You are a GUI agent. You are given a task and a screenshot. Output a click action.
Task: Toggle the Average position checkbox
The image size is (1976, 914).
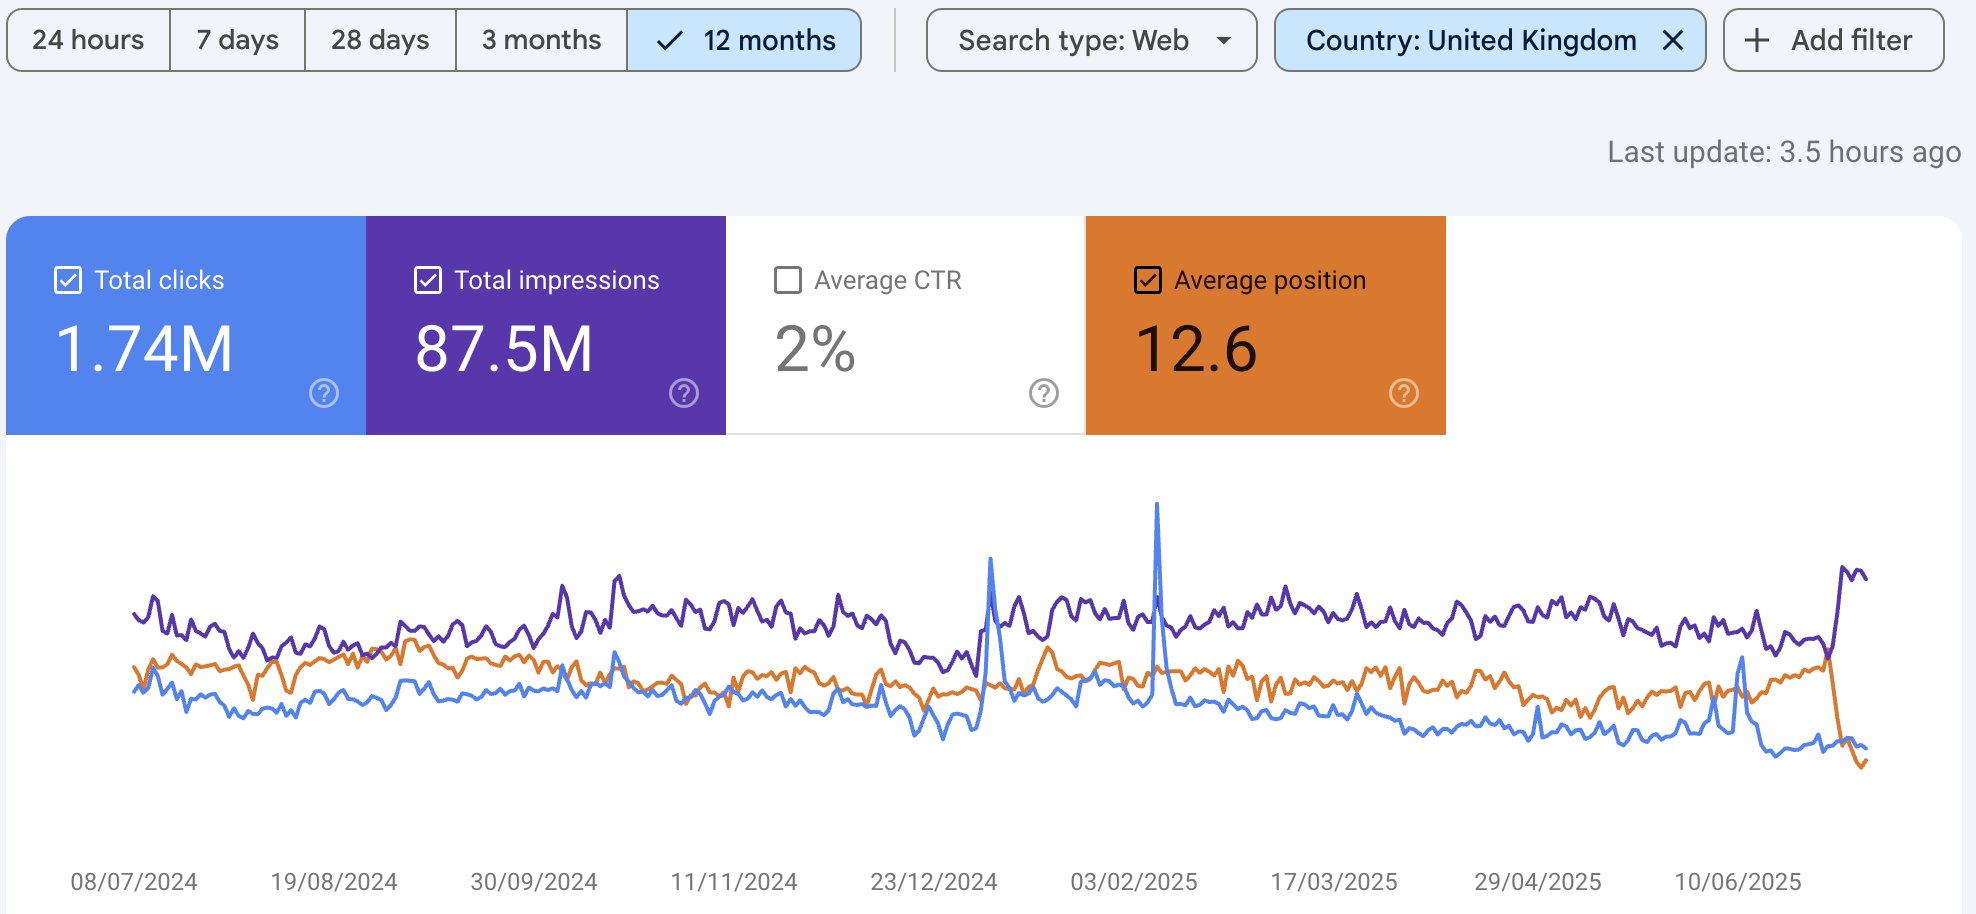pos(1148,280)
